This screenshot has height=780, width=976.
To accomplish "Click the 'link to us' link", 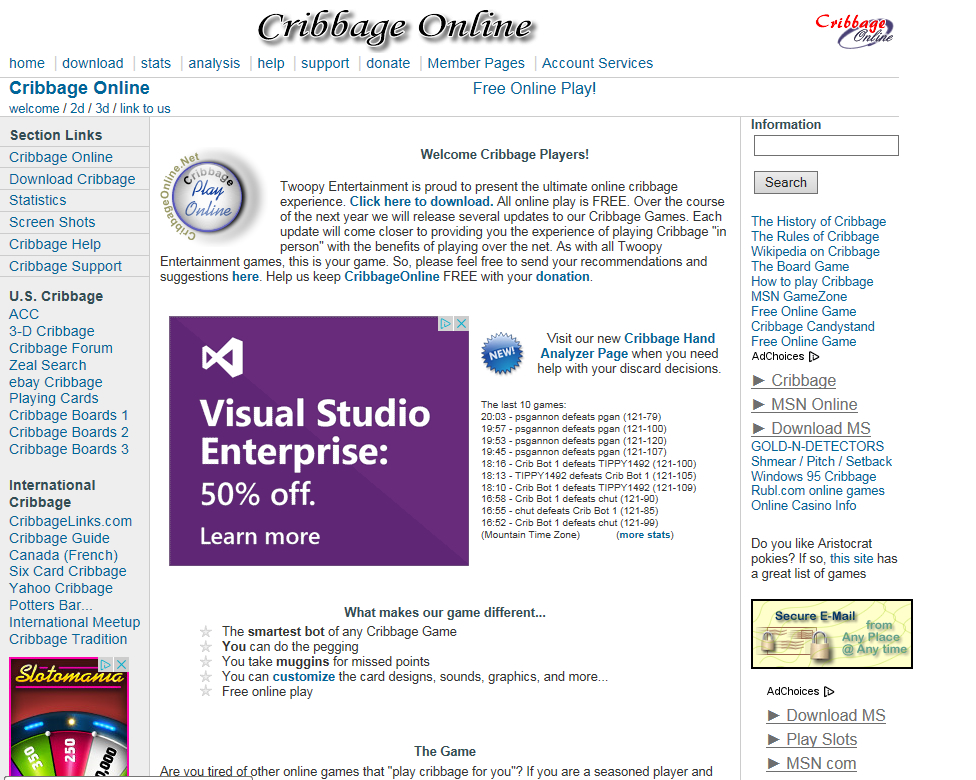I will click(145, 108).
